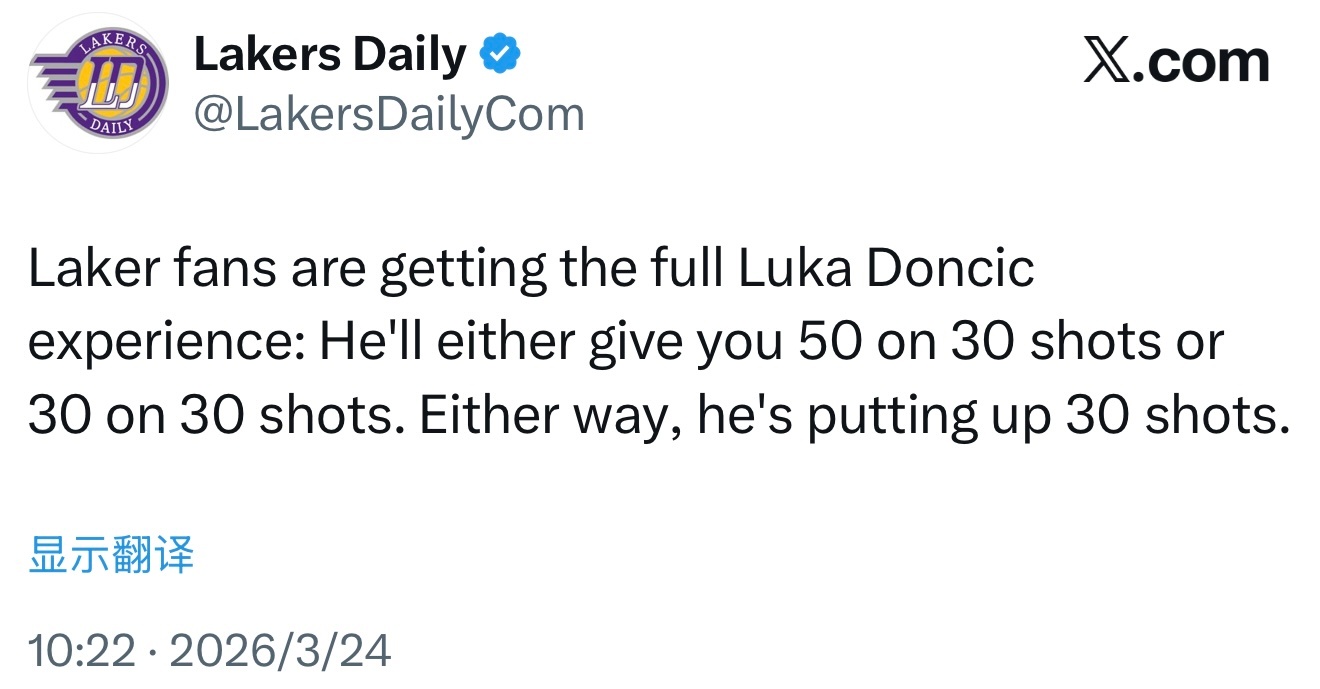The width and height of the screenshot is (1320, 689).
Task: Click the word "getting" in the first line
Action: pos(463,270)
